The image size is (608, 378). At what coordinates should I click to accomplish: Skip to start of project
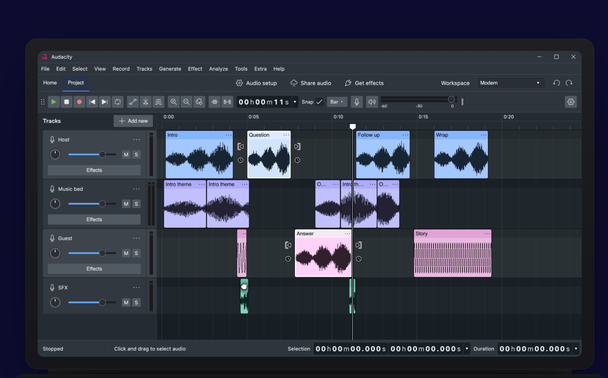click(x=92, y=102)
